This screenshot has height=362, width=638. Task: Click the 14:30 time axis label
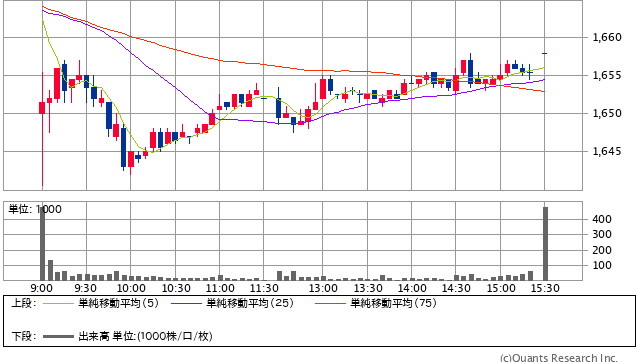(456, 288)
